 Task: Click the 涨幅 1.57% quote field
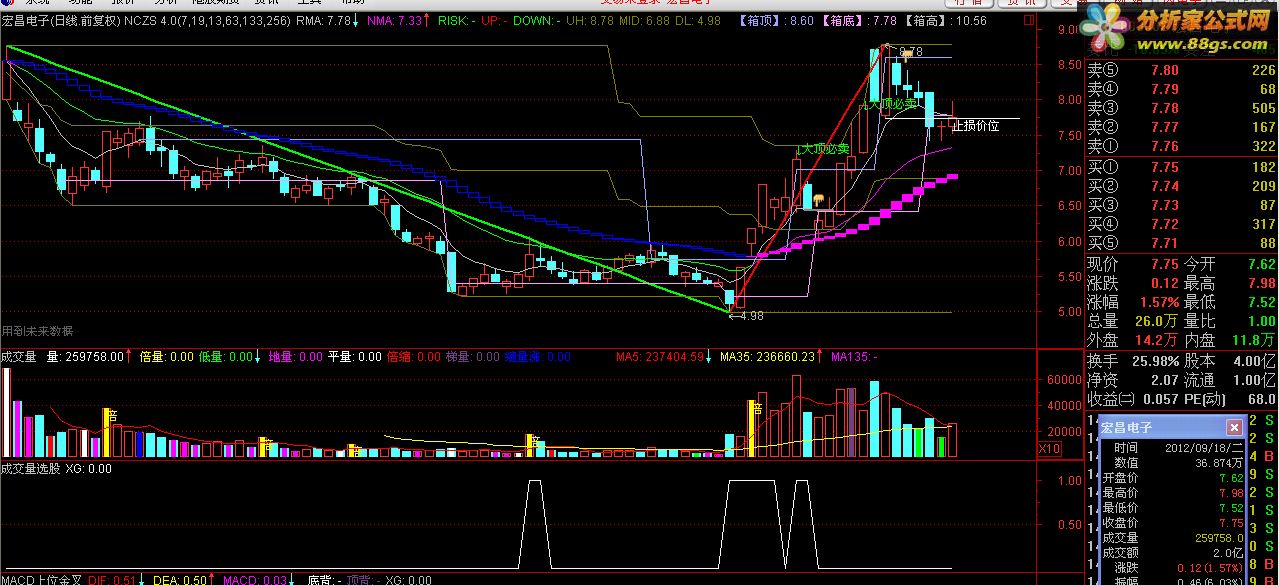(x=1134, y=302)
